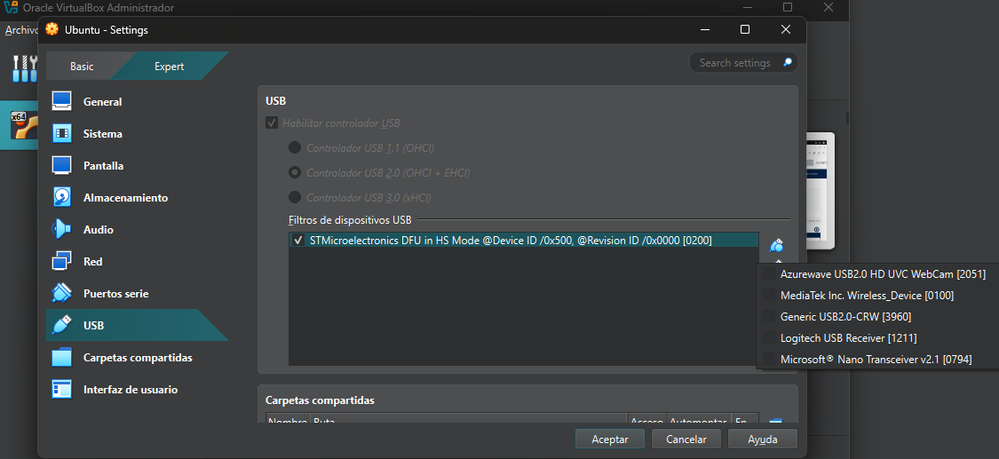Click the Filtros de dispositivos USB label
This screenshot has width=999, height=459.
click(x=350, y=220)
